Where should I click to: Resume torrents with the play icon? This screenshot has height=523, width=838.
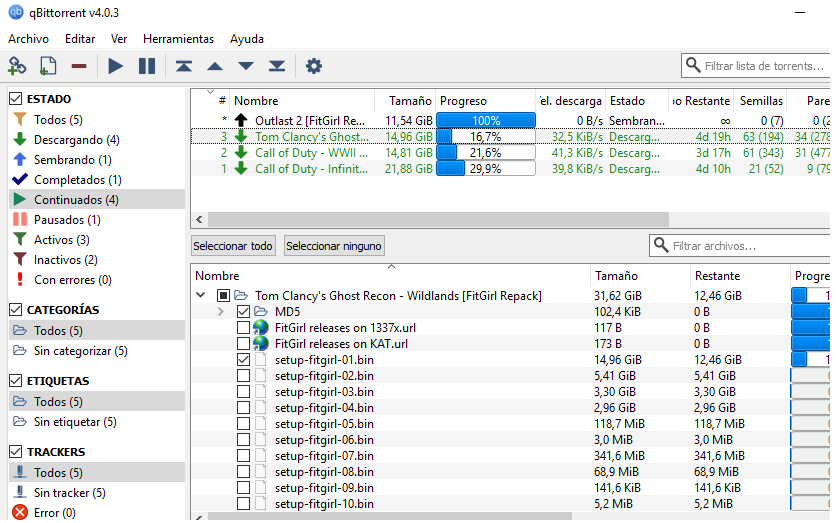tap(115, 66)
